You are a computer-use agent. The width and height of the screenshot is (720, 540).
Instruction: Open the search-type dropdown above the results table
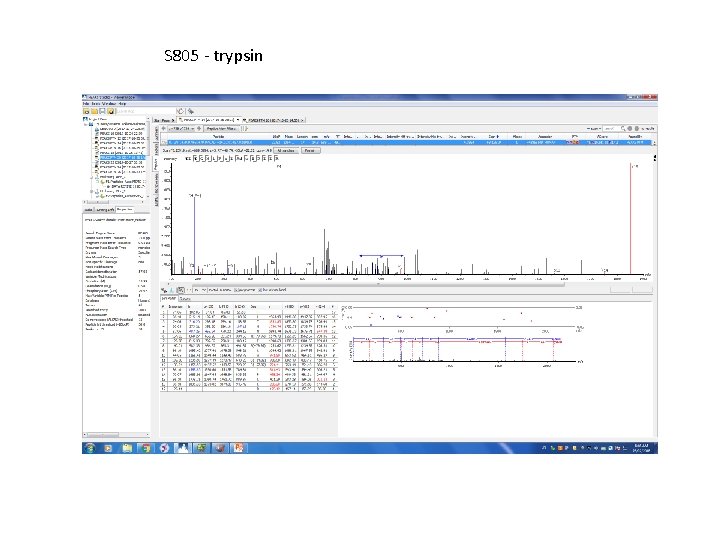pos(594,129)
